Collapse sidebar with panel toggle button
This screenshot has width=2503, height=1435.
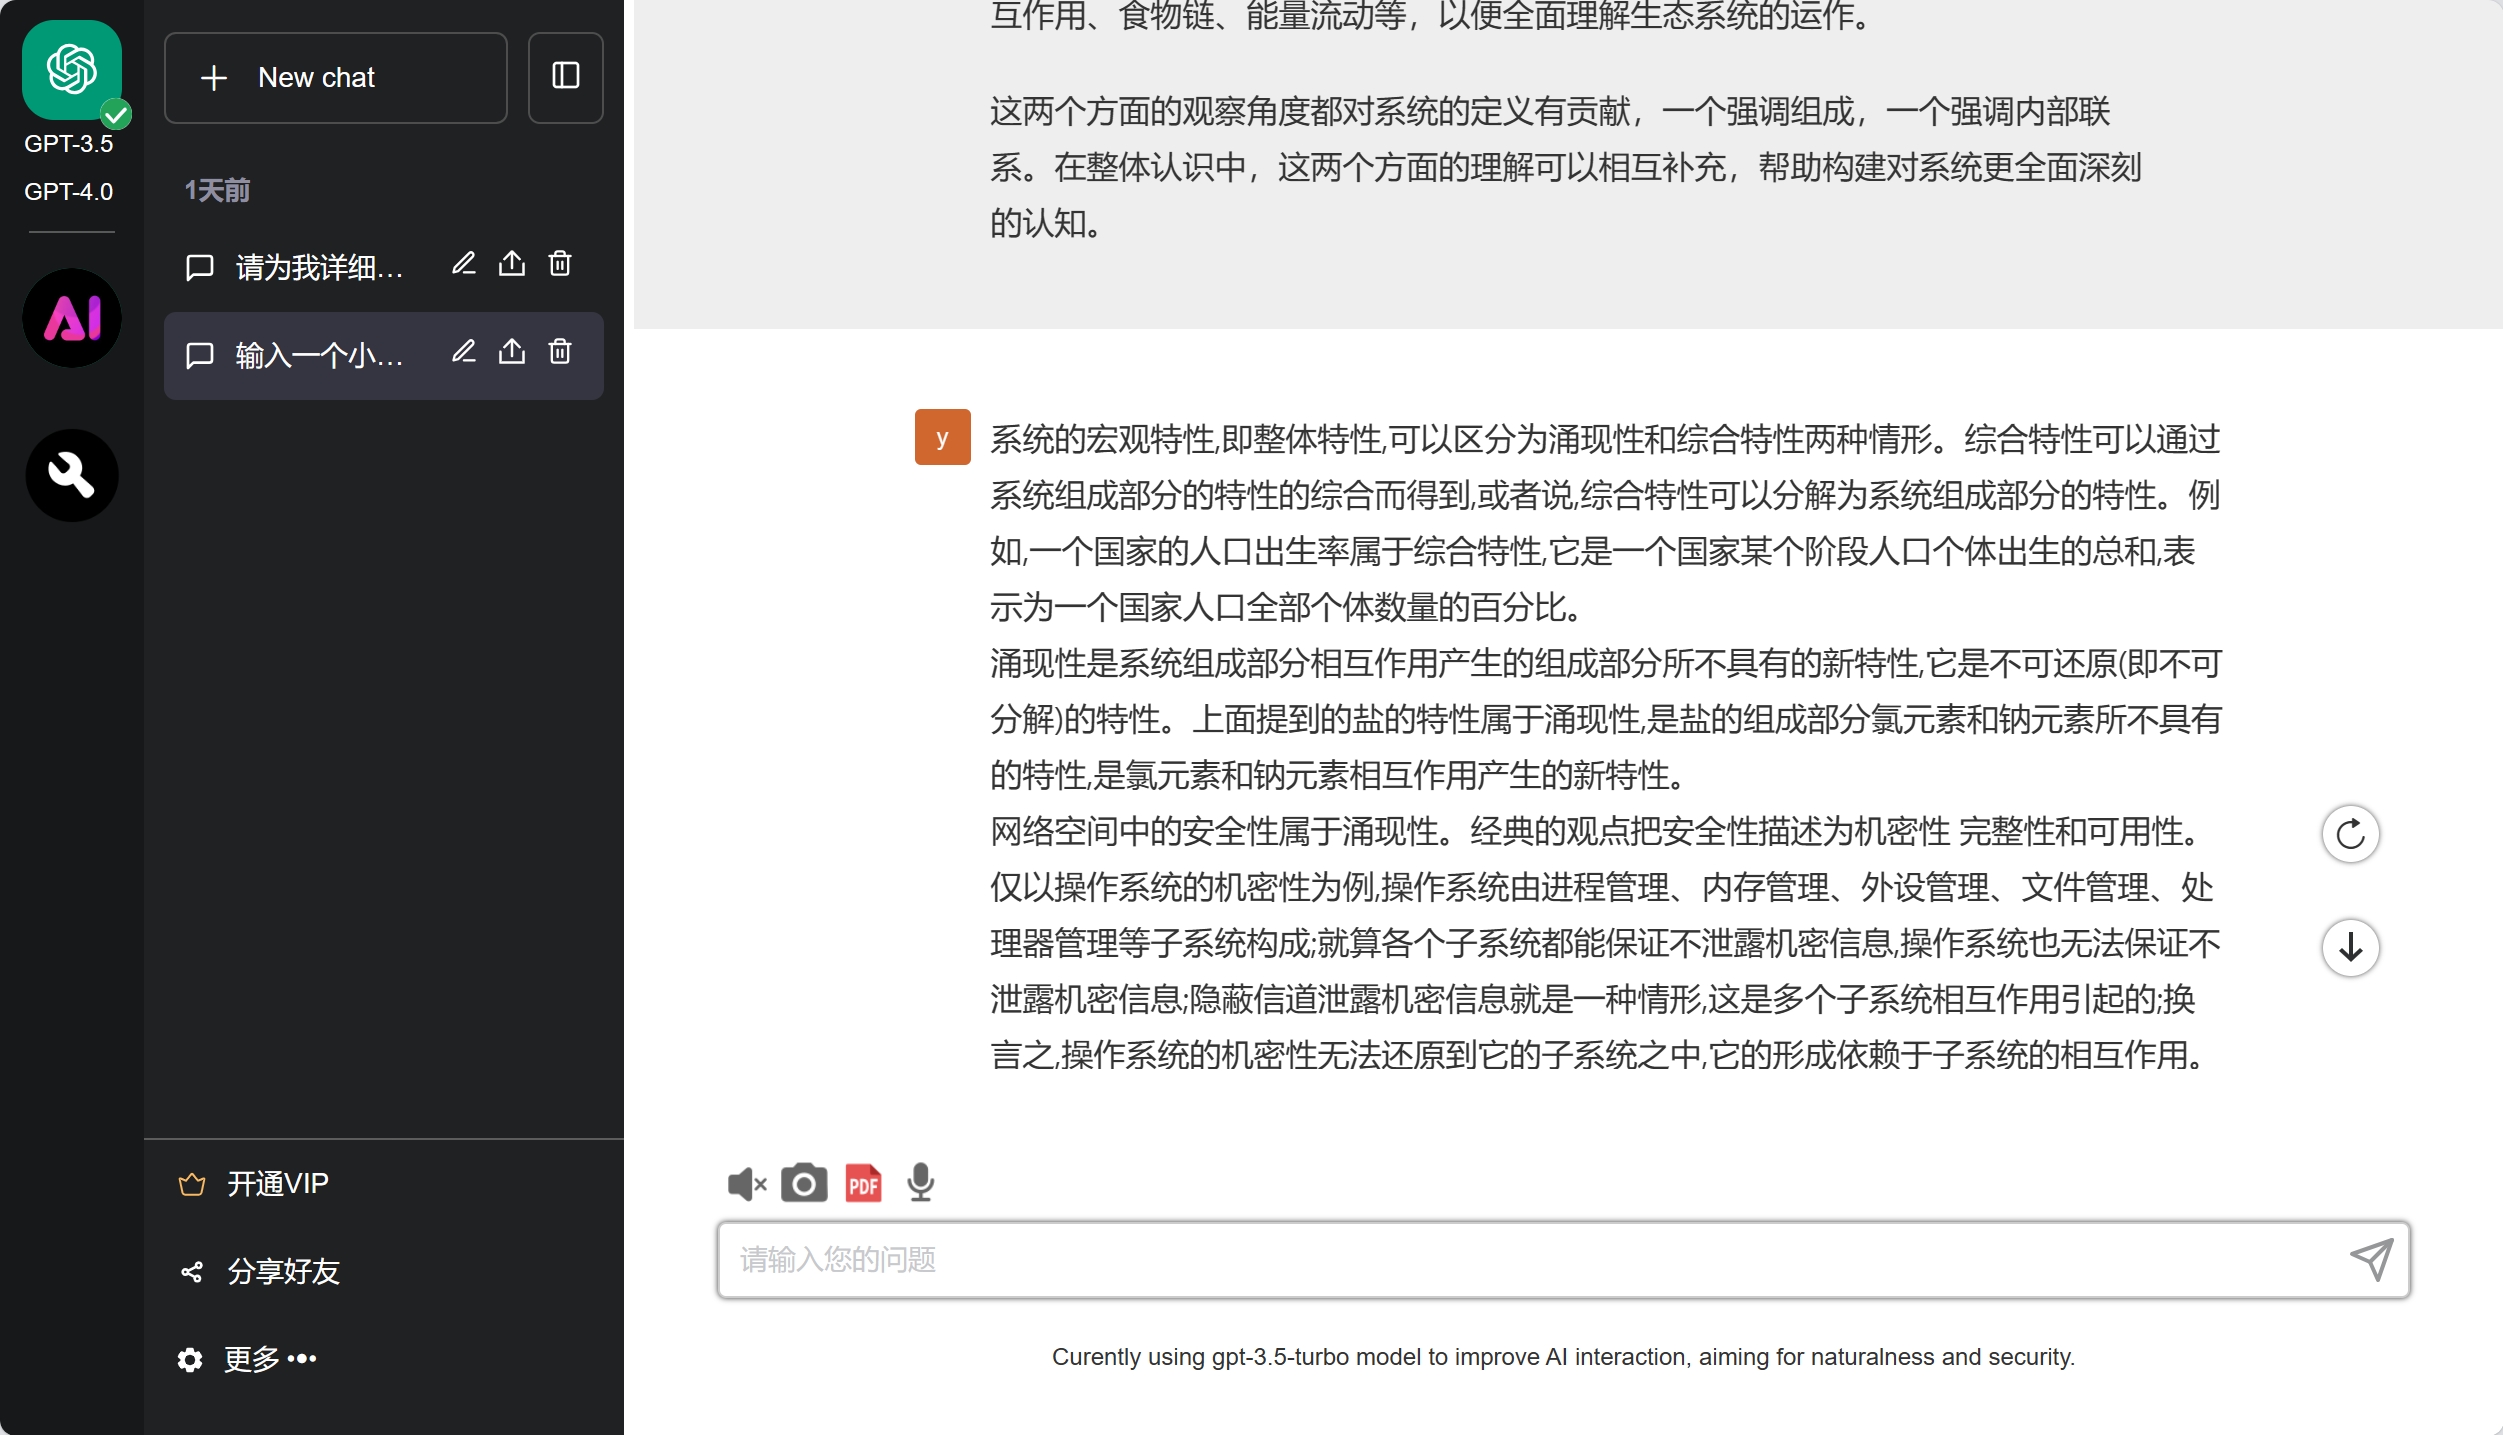pos(565,77)
